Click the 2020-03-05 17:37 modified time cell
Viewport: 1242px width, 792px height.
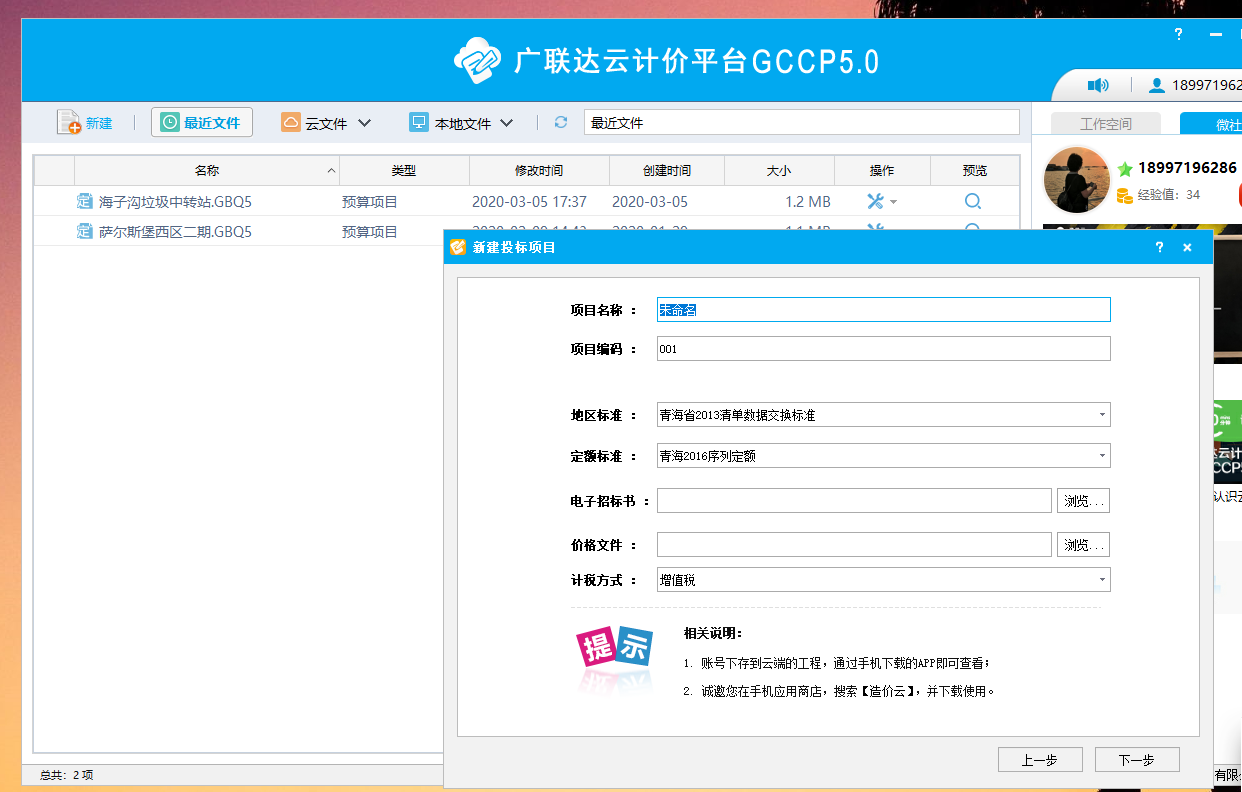[529, 201]
